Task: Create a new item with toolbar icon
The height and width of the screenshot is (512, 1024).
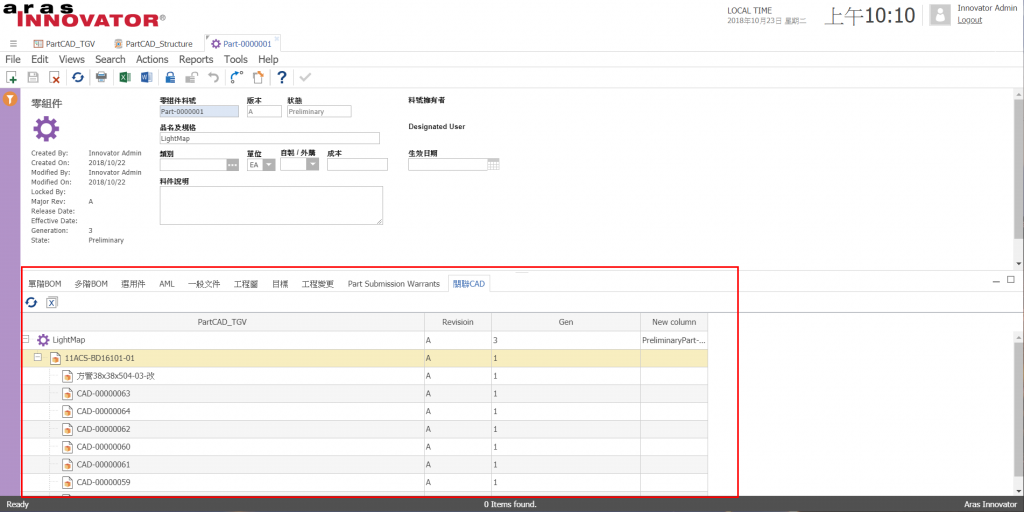Action: point(11,78)
